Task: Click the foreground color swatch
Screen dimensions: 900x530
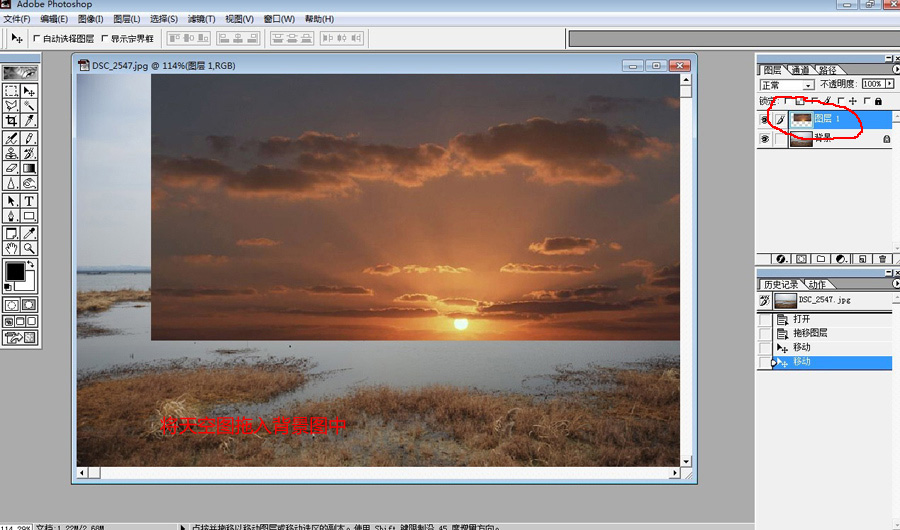Action: point(15,271)
